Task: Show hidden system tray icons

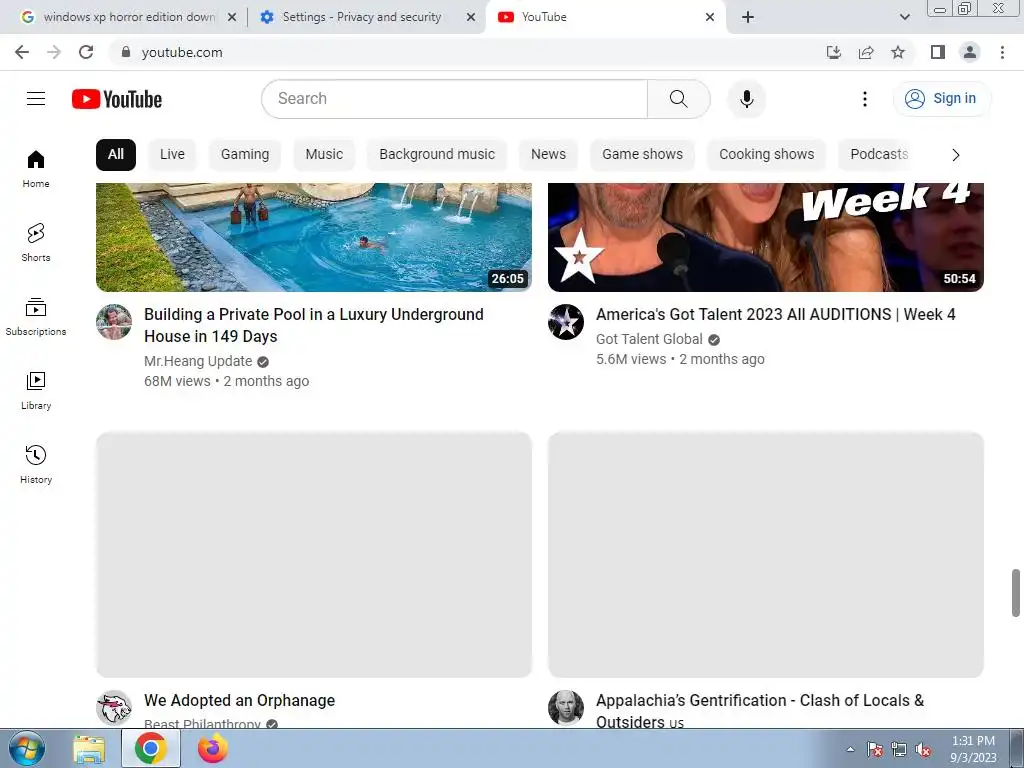Action: [850, 749]
